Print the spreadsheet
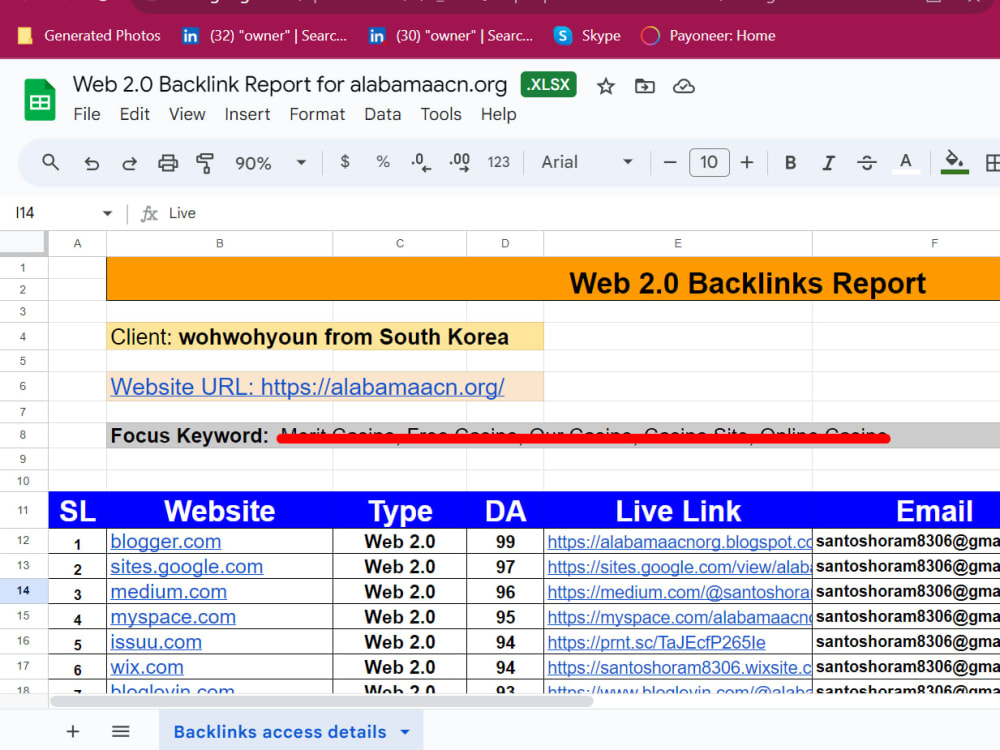This screenshot has width=1000, height=750. pyautogui.click(x=168, y=163)
